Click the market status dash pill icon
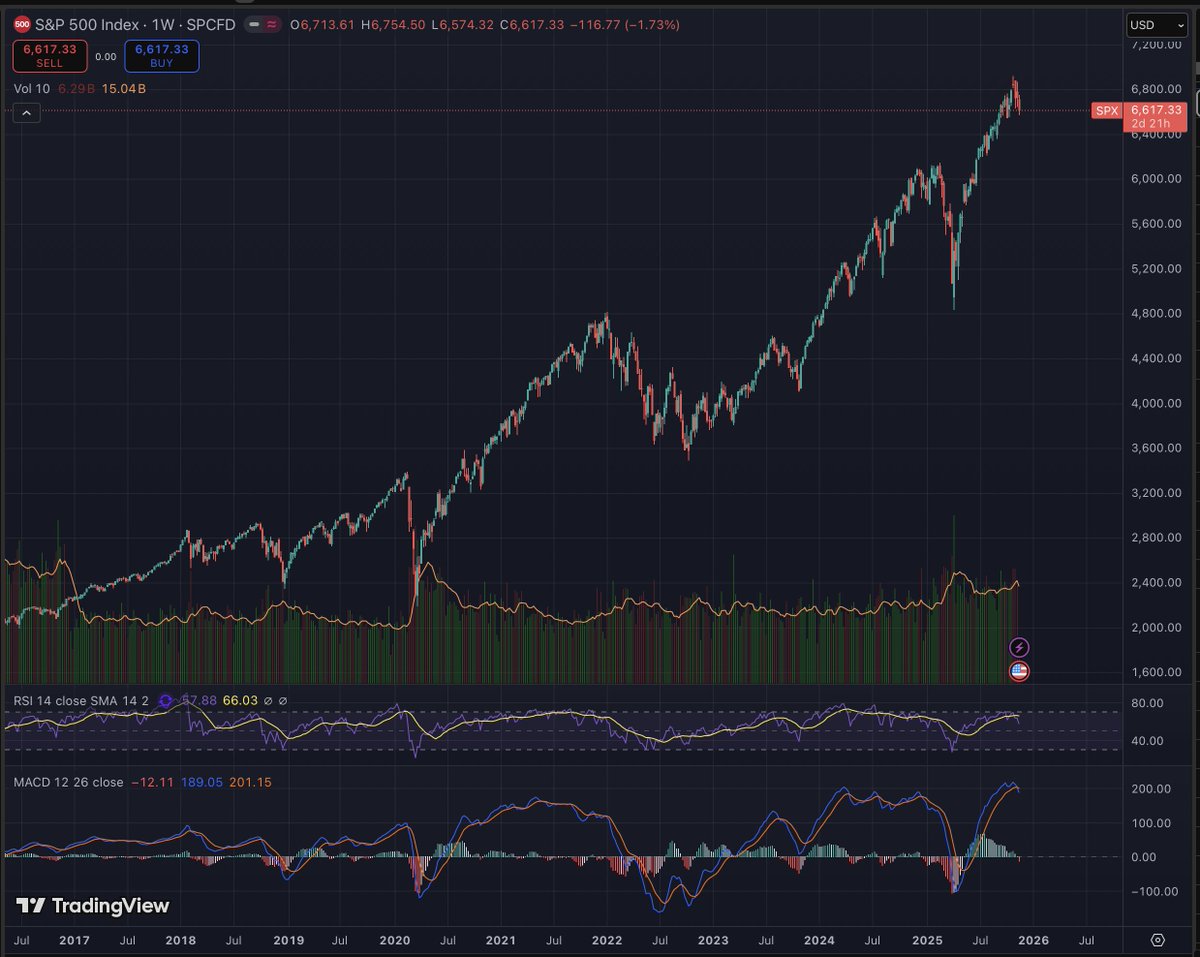The width and height of the screenshot is (1200, 957). tap(255, 24)
